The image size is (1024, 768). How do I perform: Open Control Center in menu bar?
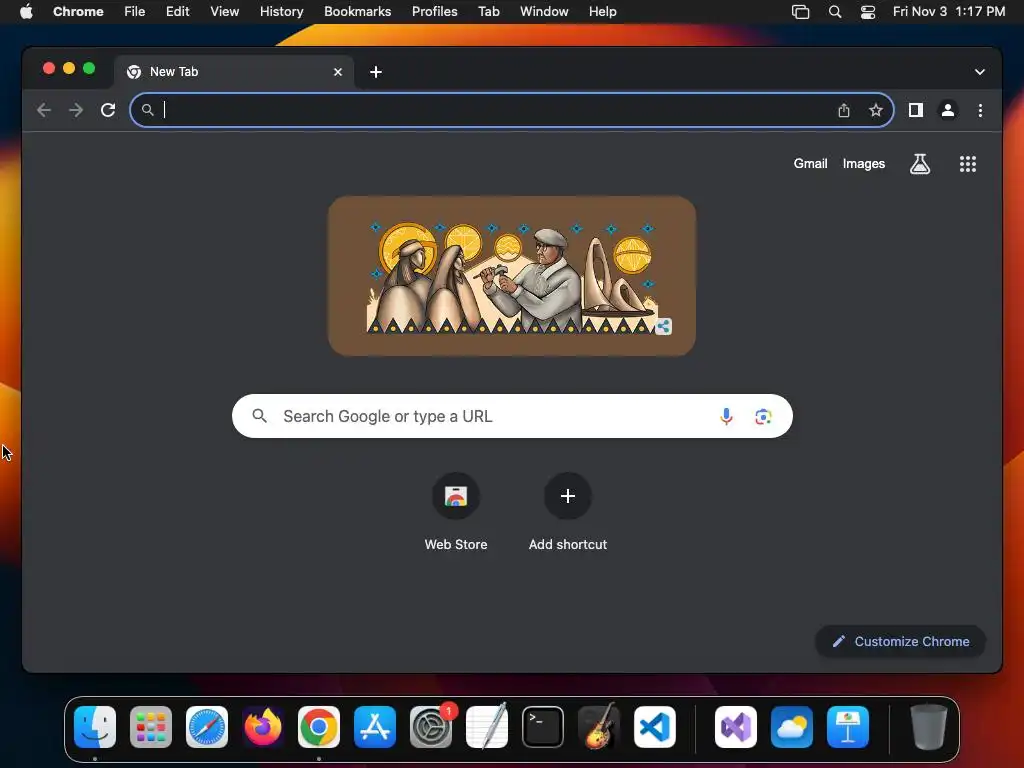point(867,12)
